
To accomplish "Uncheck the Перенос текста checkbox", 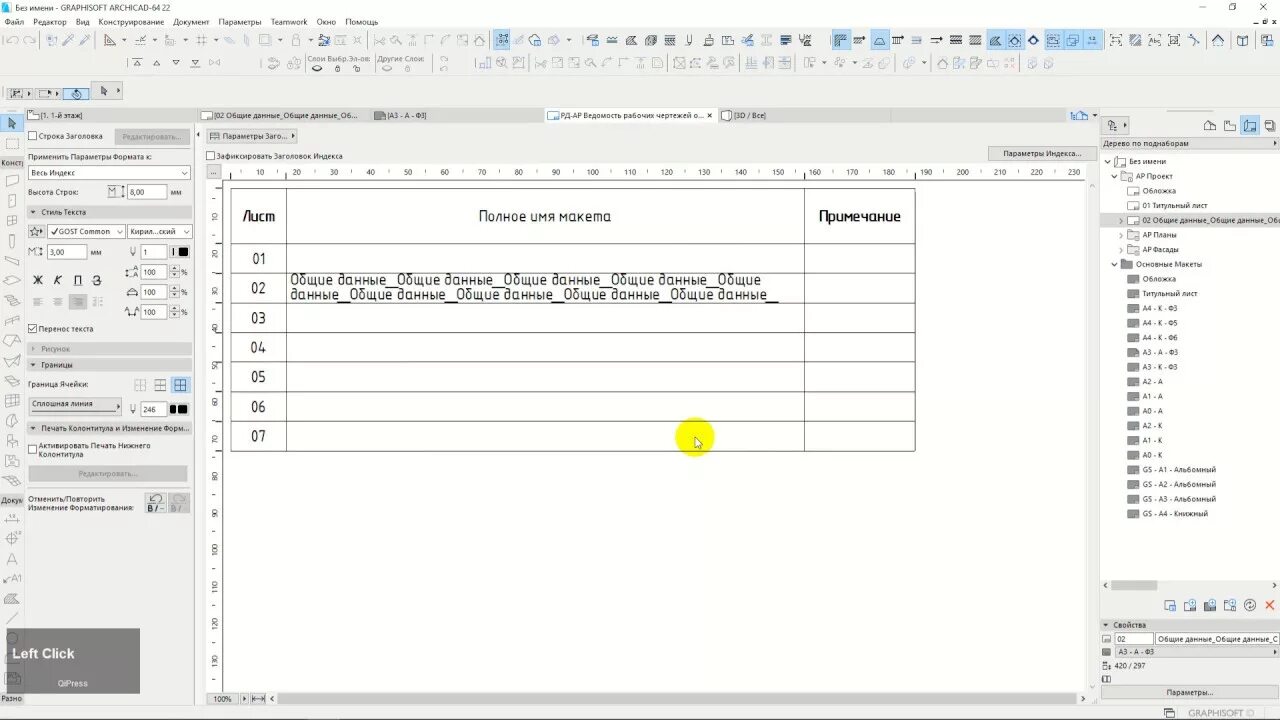I will click(33, 328).
